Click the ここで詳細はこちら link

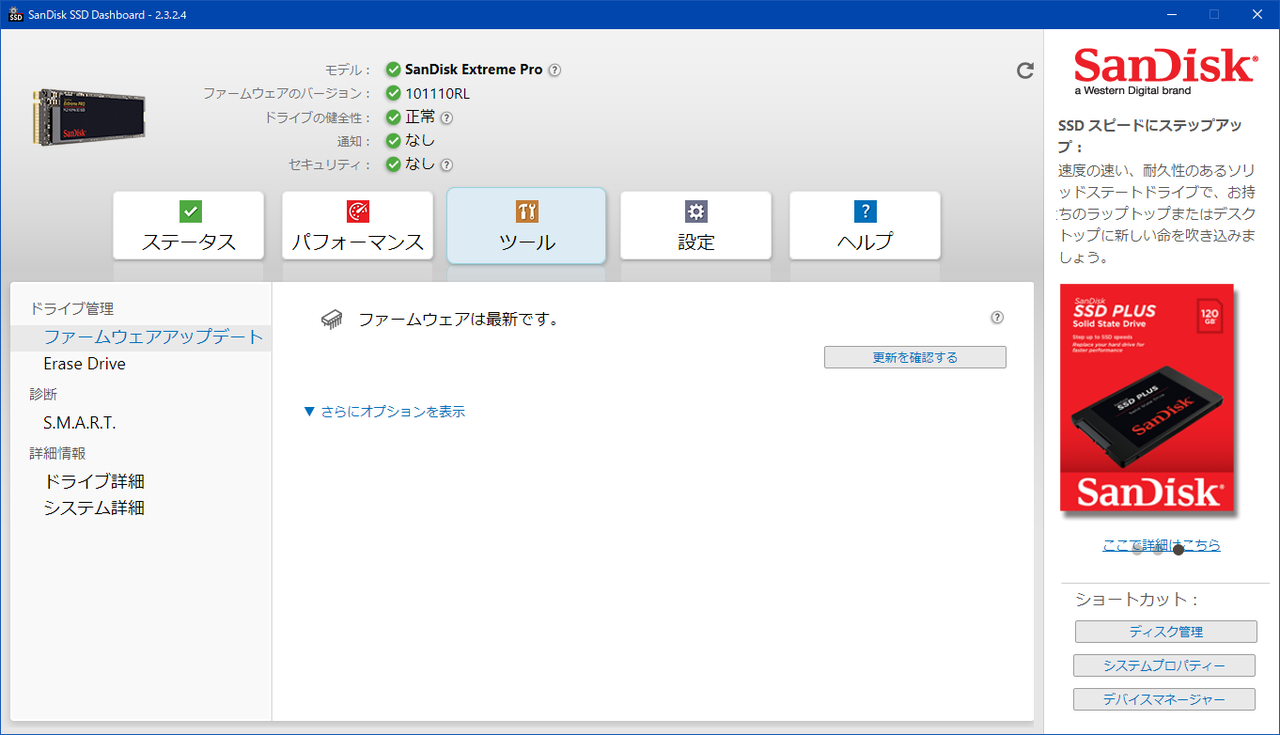[1162, 545]
